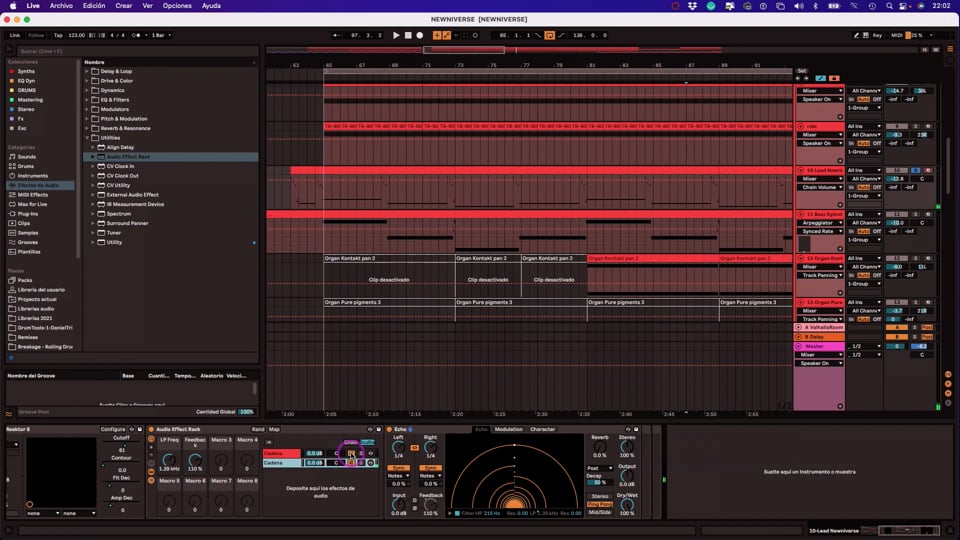Open the volume control in the menu bar

point(798,6)
